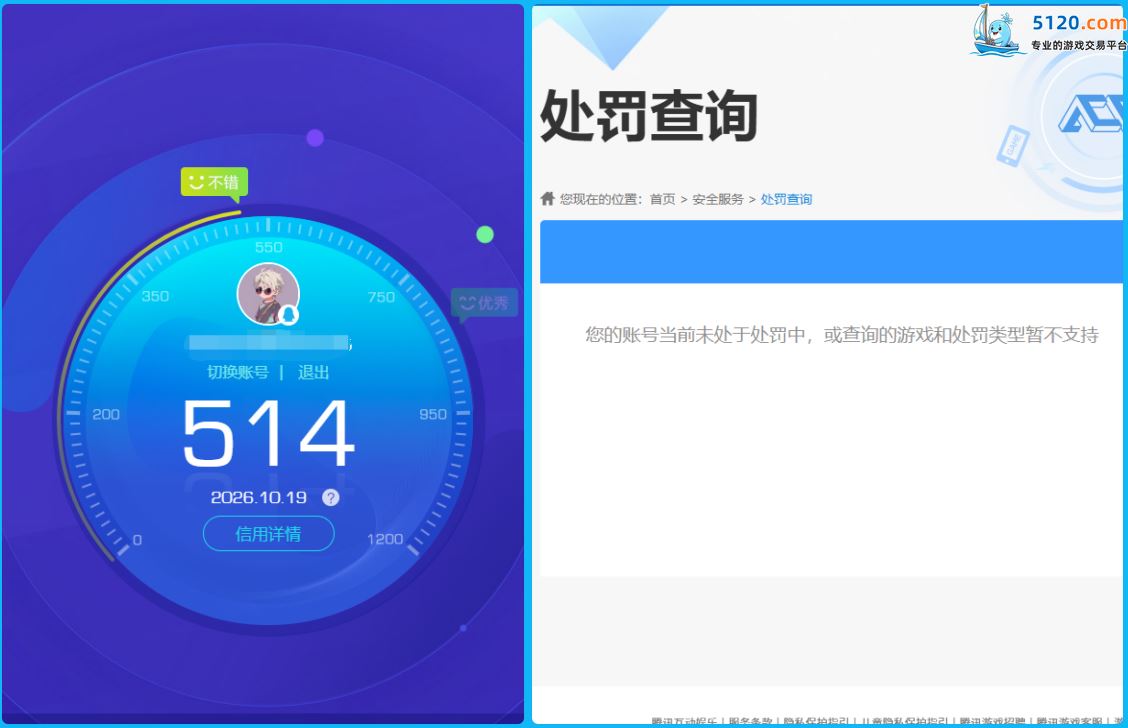Open 安全服务 breadcrumb link
This screenshot has width=1128, height=728.
(x=718, y=199)
